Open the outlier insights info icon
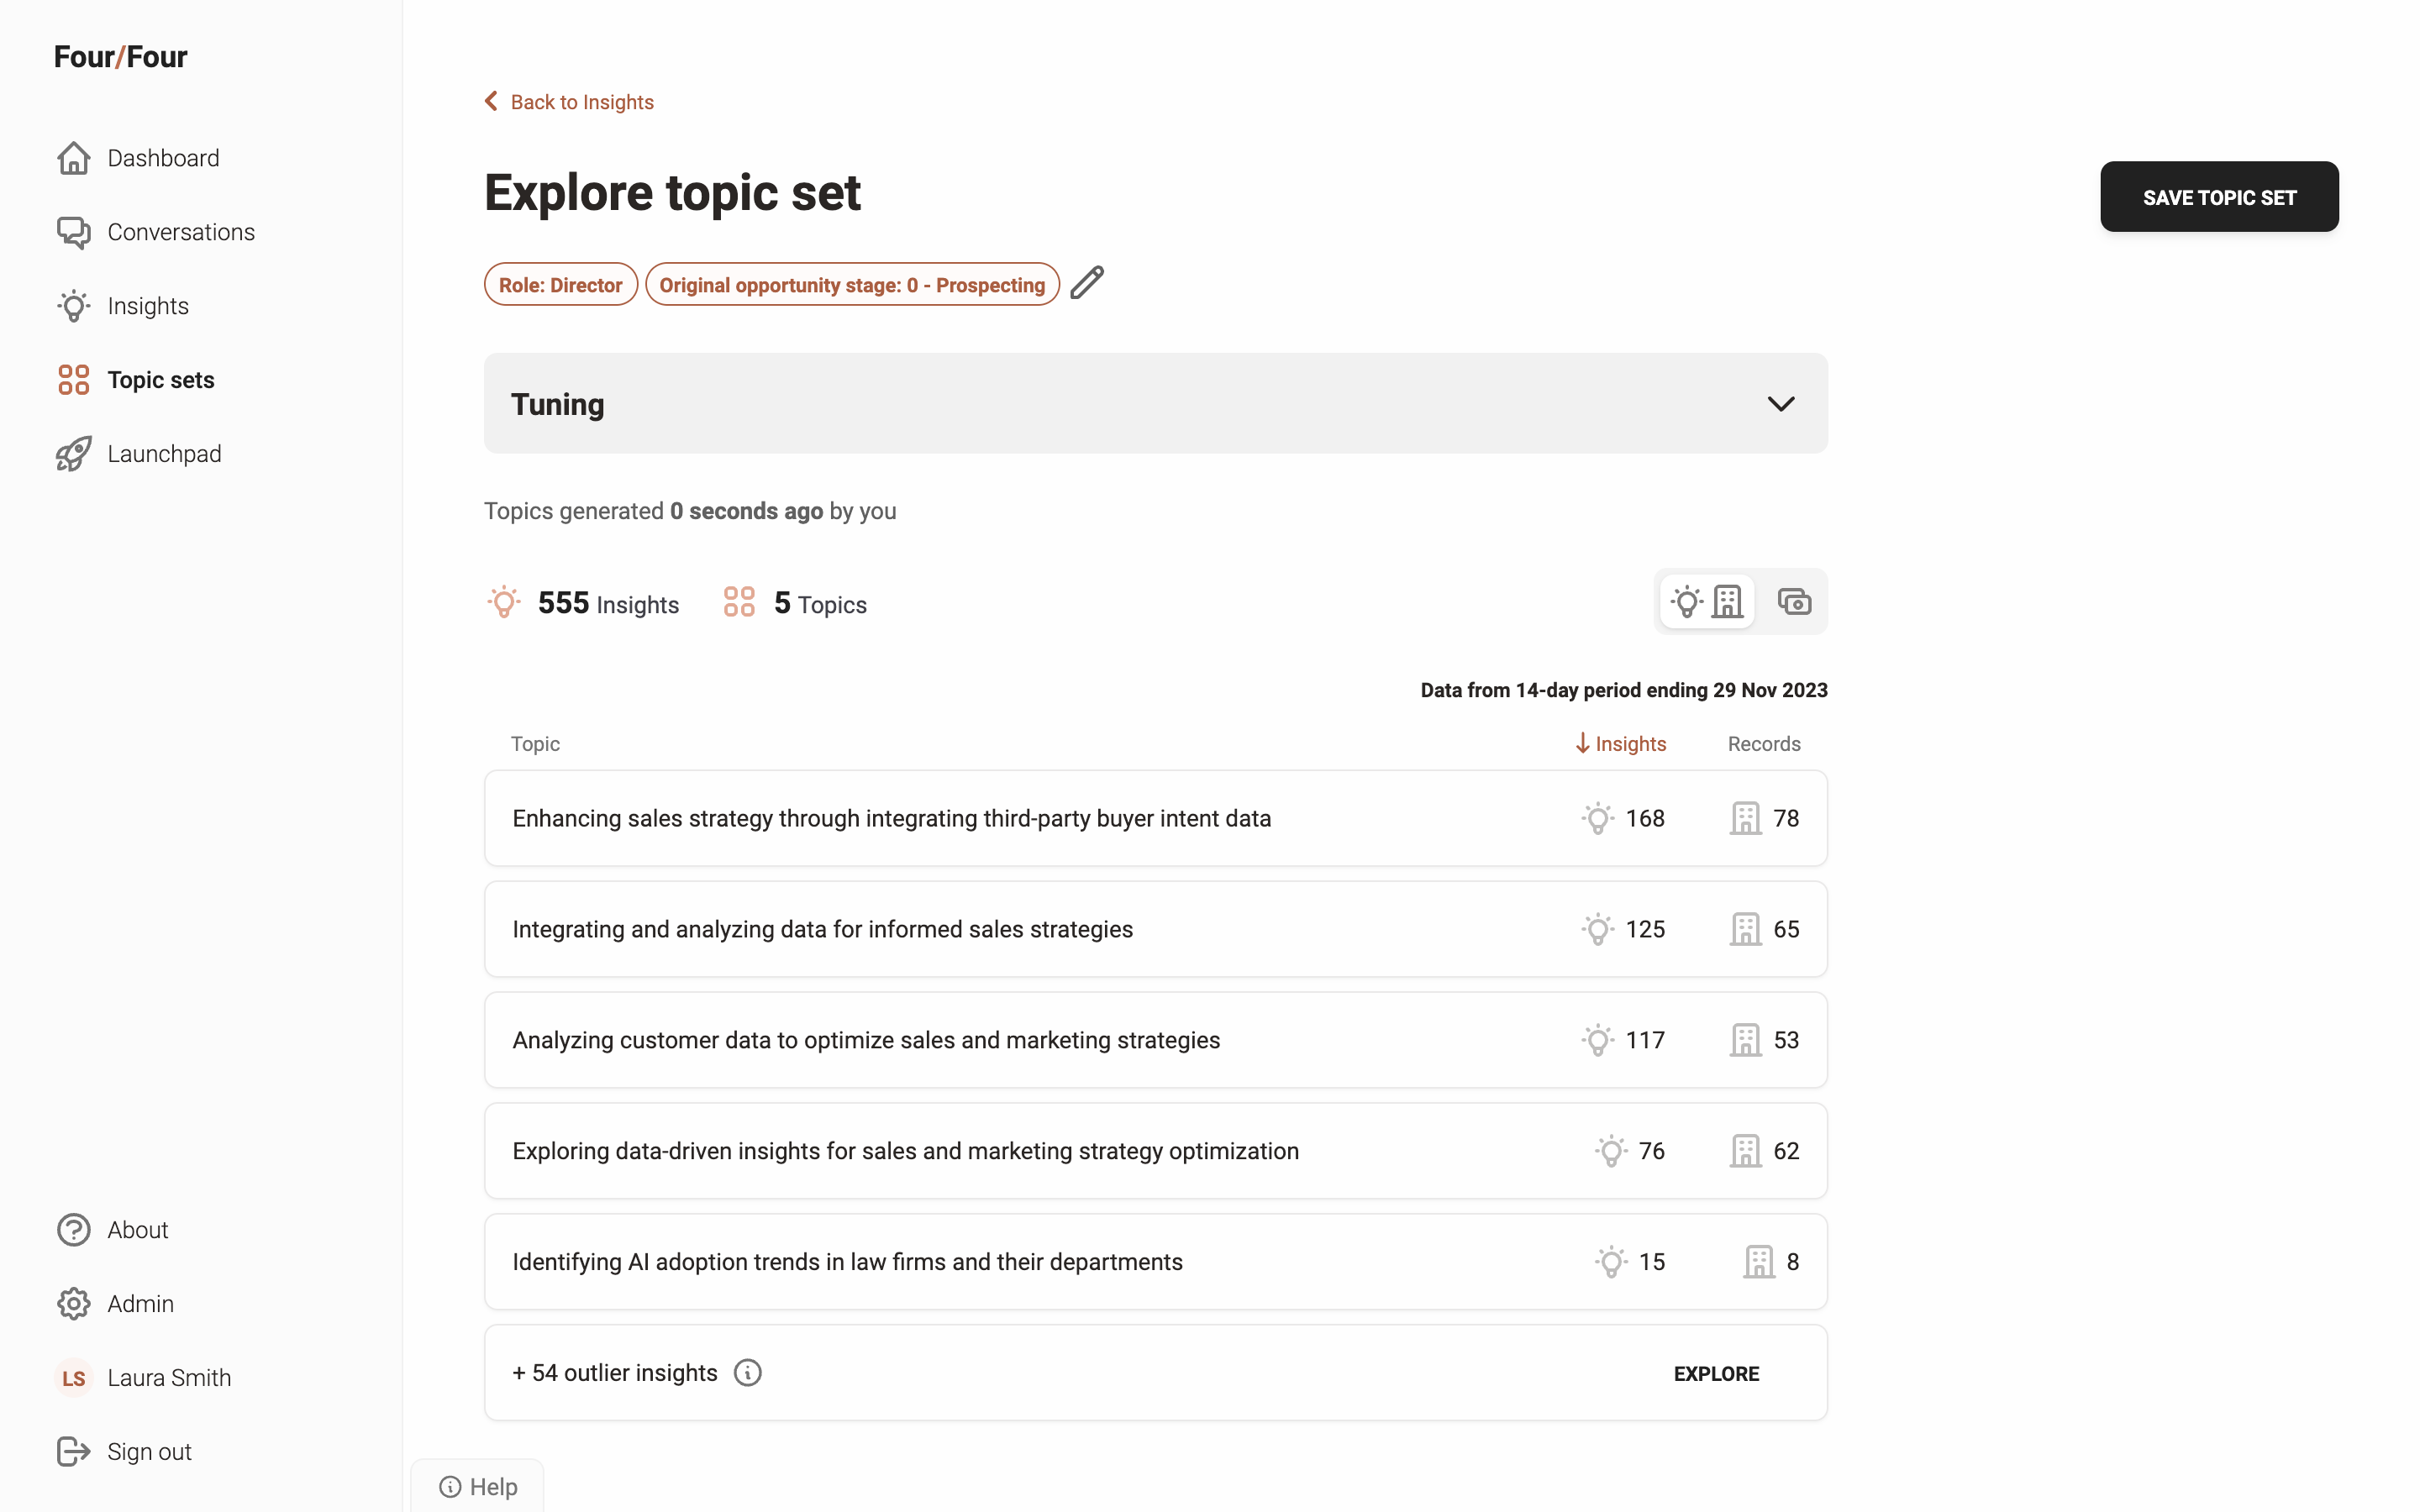The width and height of the screenshot is (2420, 1512). (747, 1372)
